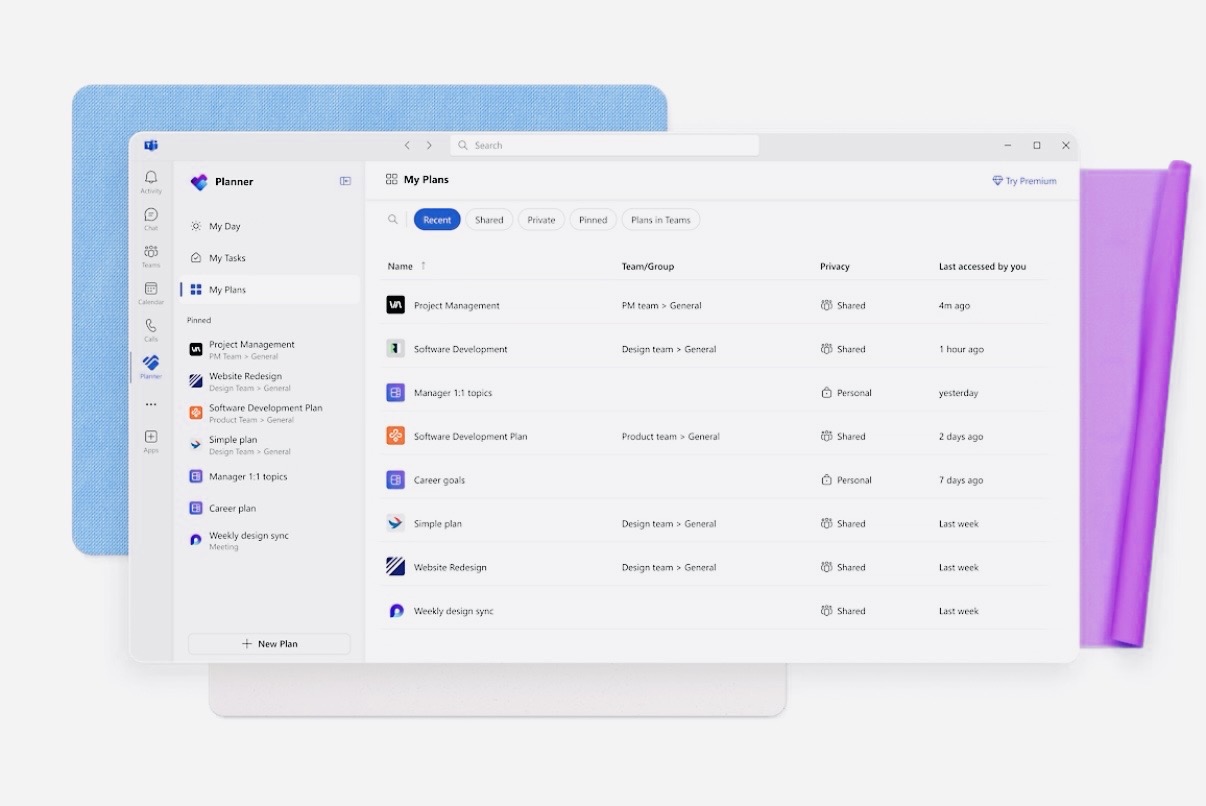Viewport: 1206px width, 806px height.
Task: Select the Pinned filter
Action: pyautogui.click(x=593, y=220)
